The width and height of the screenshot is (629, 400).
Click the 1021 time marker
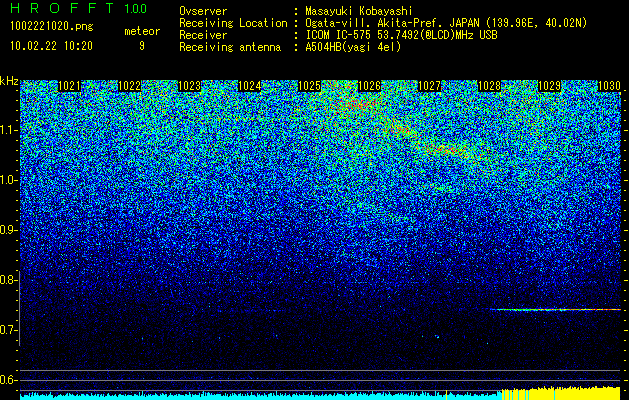click(69, 86)
